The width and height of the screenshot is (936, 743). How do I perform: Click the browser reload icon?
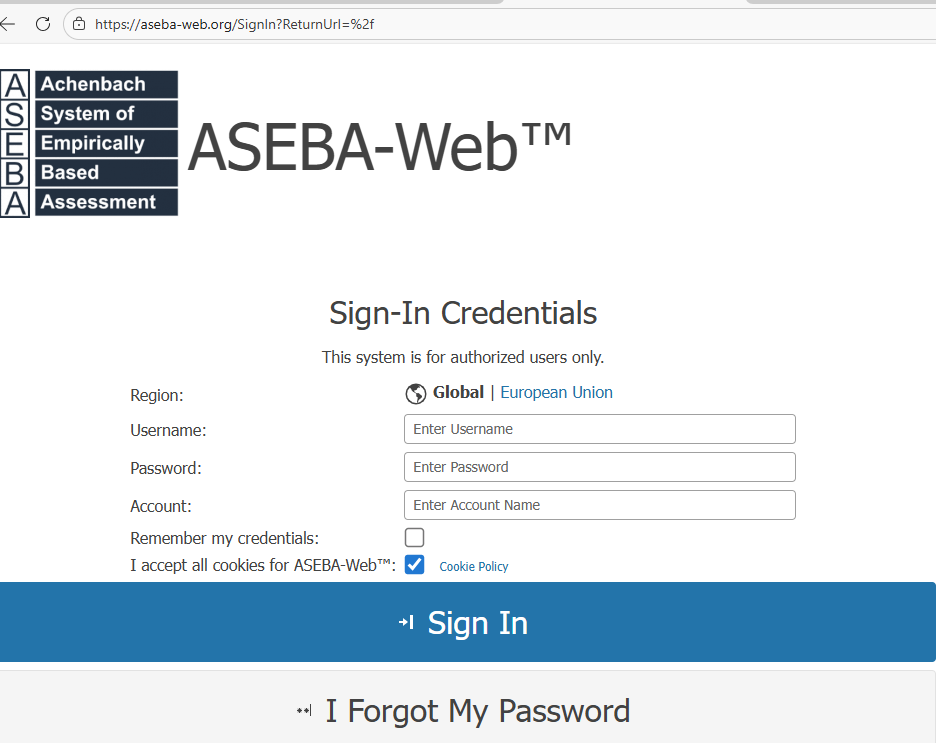click(x=43, y=24)
